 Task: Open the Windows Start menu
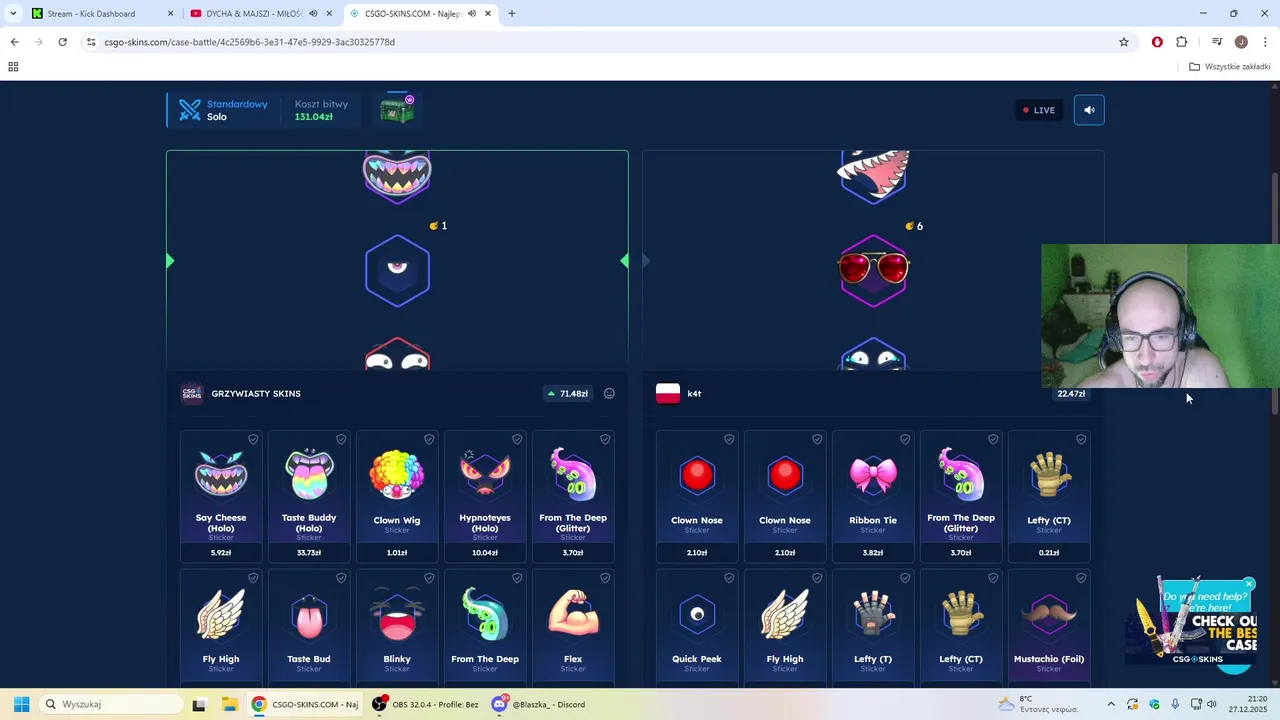21,704
